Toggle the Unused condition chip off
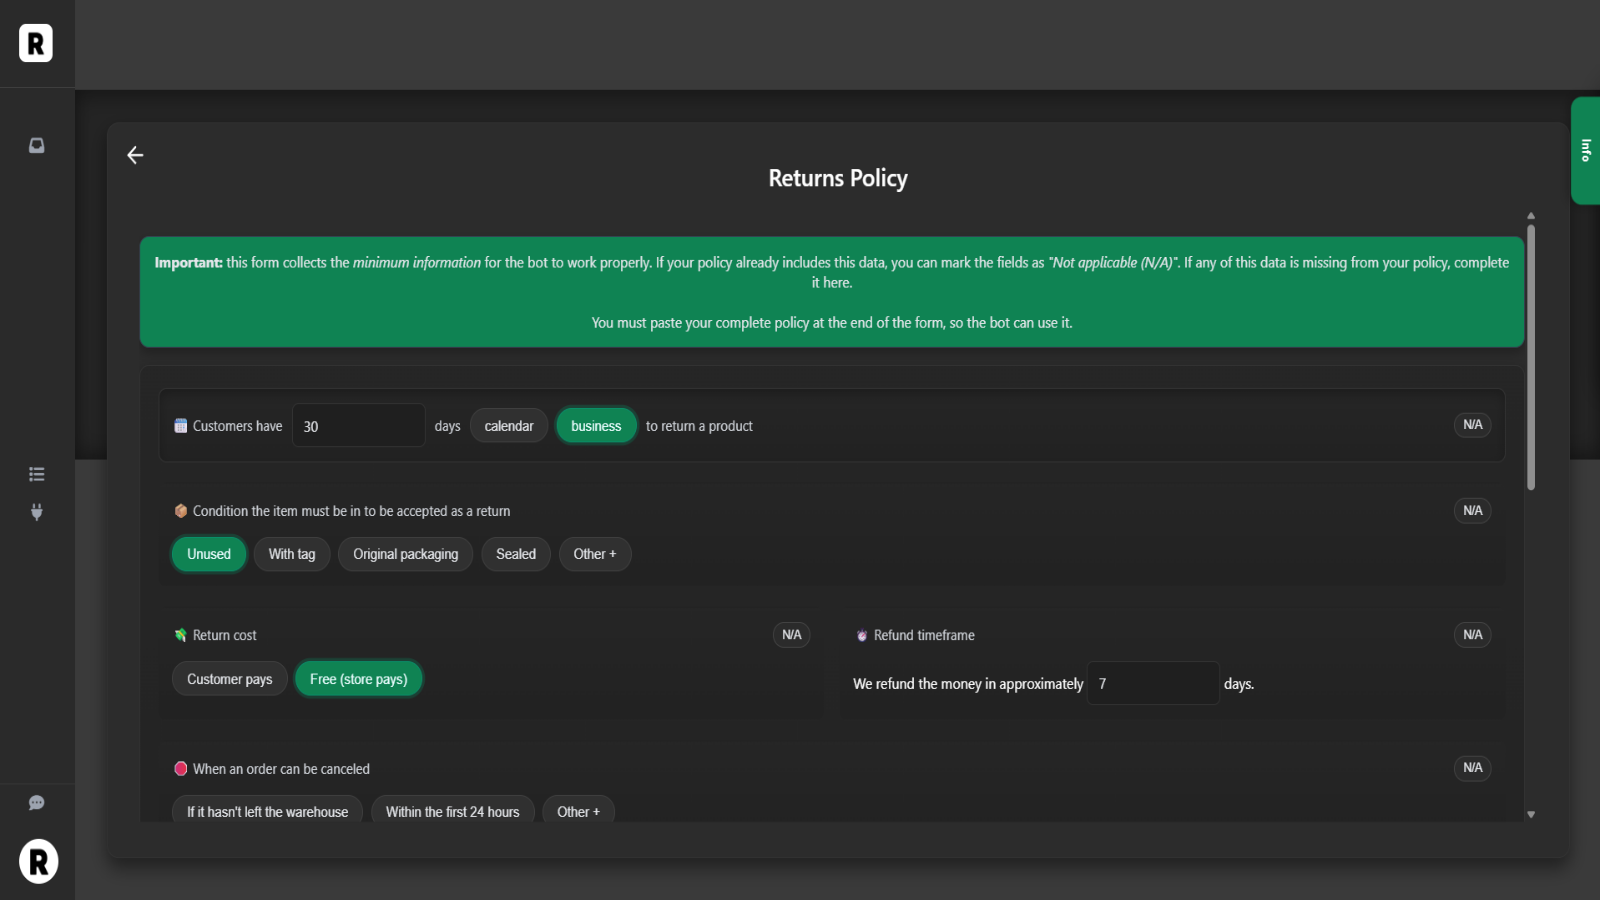Viewport: 1600px width, 900px height. (x=208, y=553)
